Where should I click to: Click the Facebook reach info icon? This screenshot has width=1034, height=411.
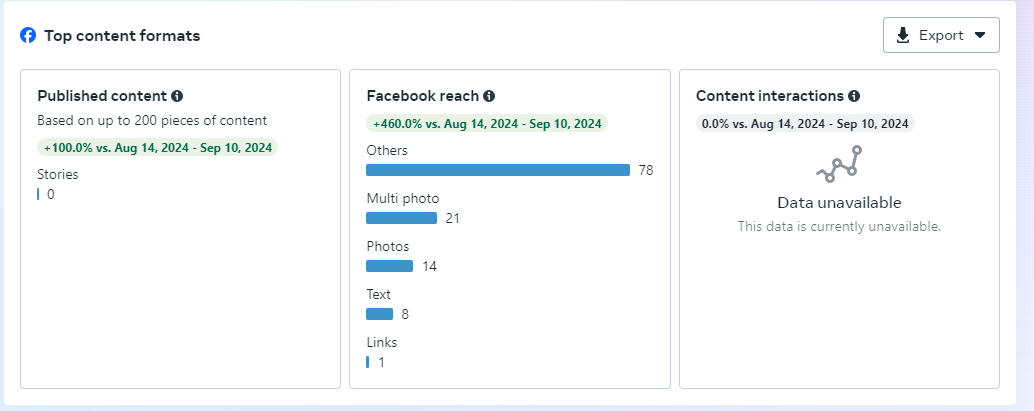[x=489, y=96]
